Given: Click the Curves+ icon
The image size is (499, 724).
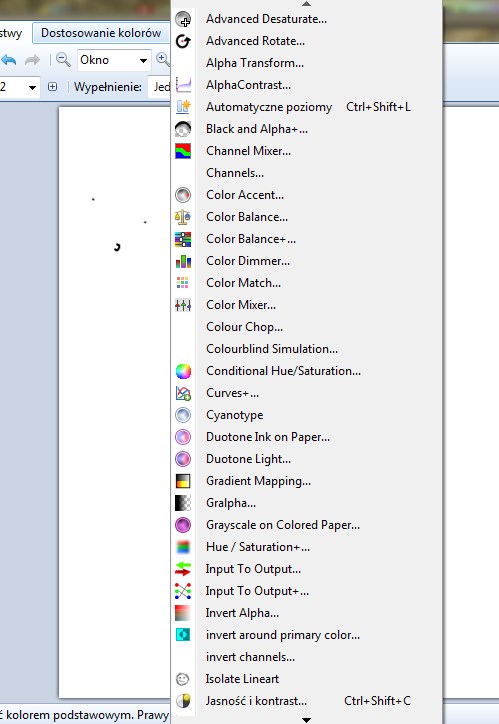Looking at the screenshot, I should tap(183, 393).
